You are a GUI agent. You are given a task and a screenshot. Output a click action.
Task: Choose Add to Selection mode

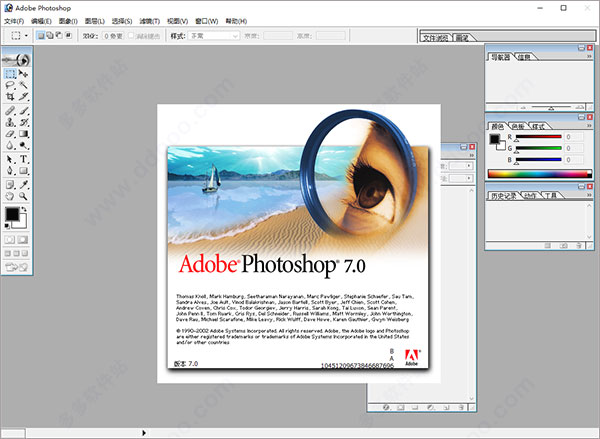(50, 36)
